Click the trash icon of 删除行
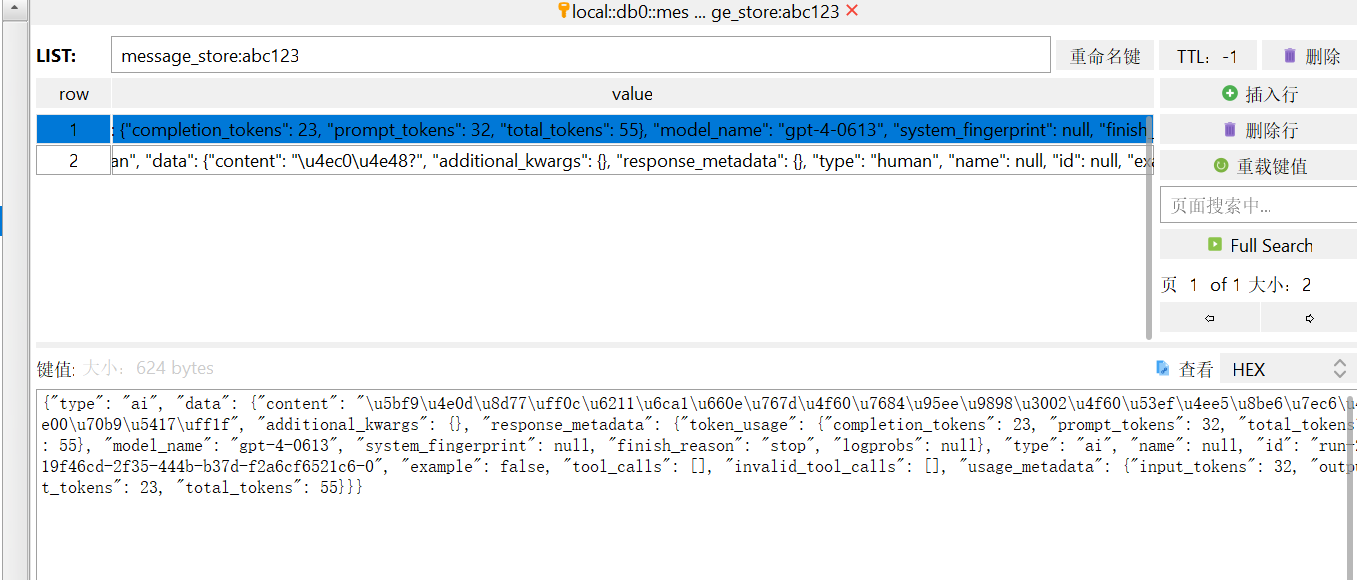 click(x=1229, y=130)
